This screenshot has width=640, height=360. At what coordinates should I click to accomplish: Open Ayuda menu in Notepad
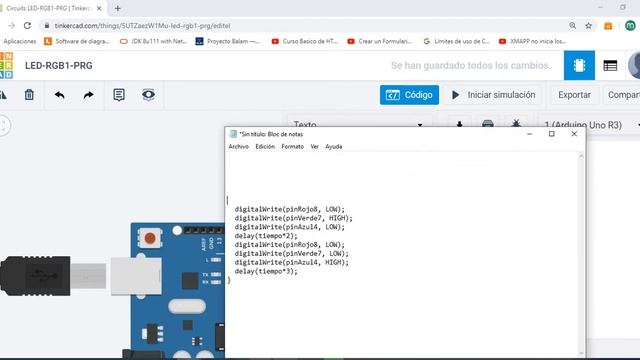(x=333, y=147)
